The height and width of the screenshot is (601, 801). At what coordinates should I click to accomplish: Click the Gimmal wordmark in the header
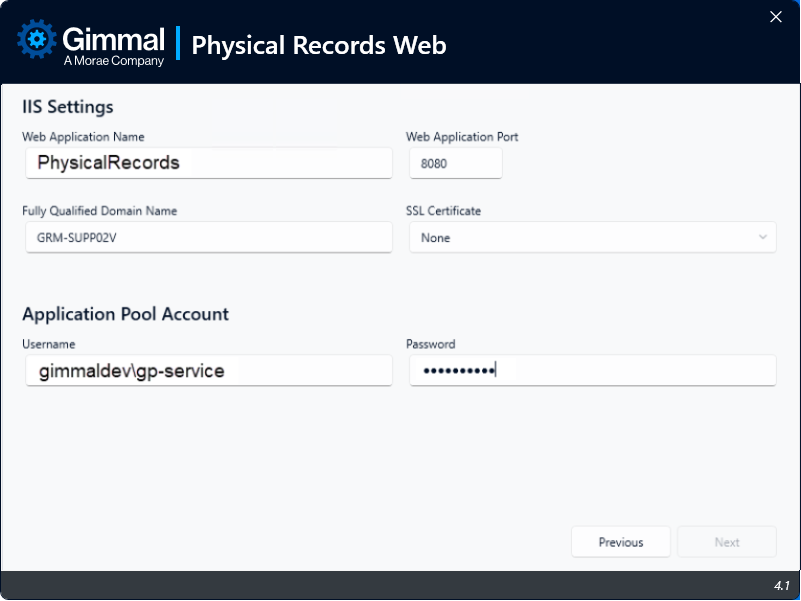113,39
